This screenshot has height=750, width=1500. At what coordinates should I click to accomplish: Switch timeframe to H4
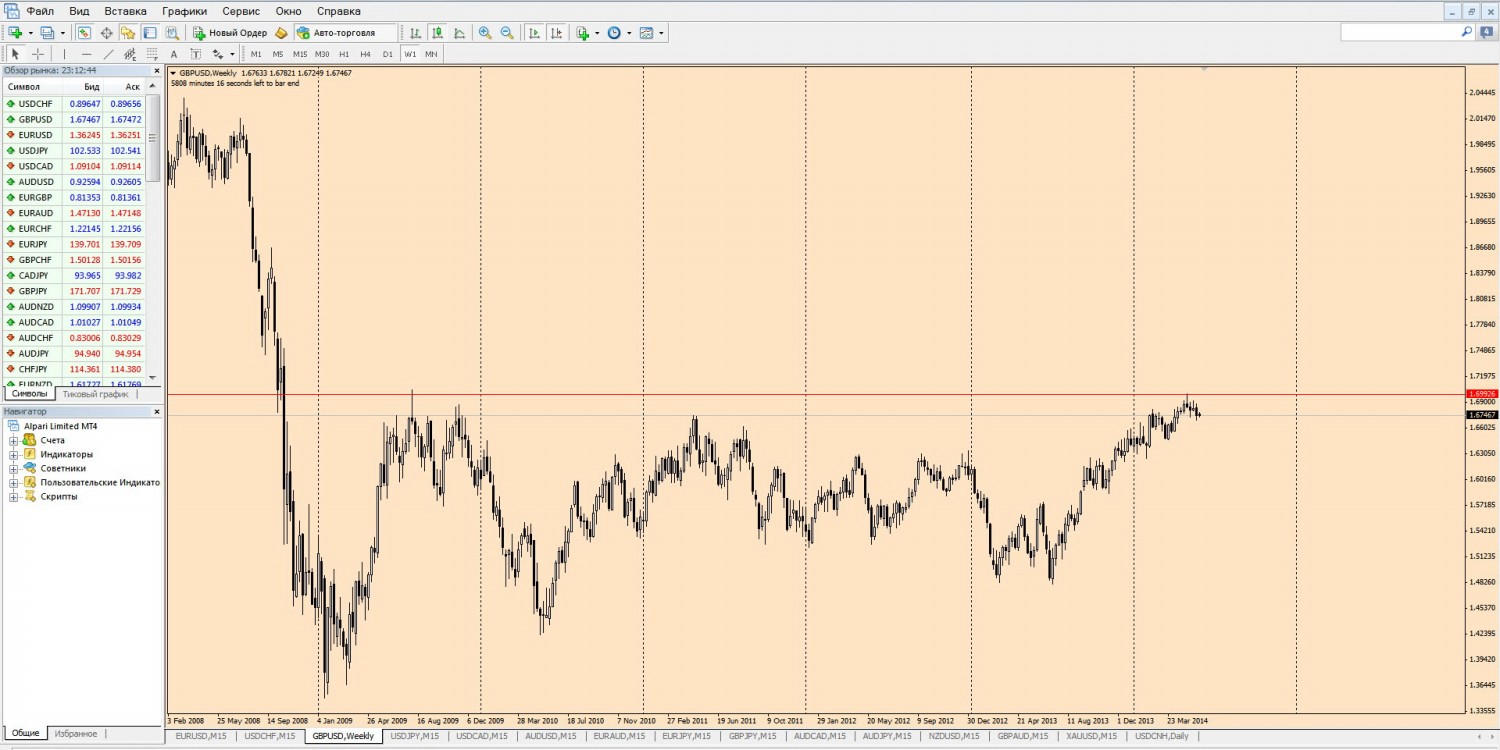tap(366, 54)
